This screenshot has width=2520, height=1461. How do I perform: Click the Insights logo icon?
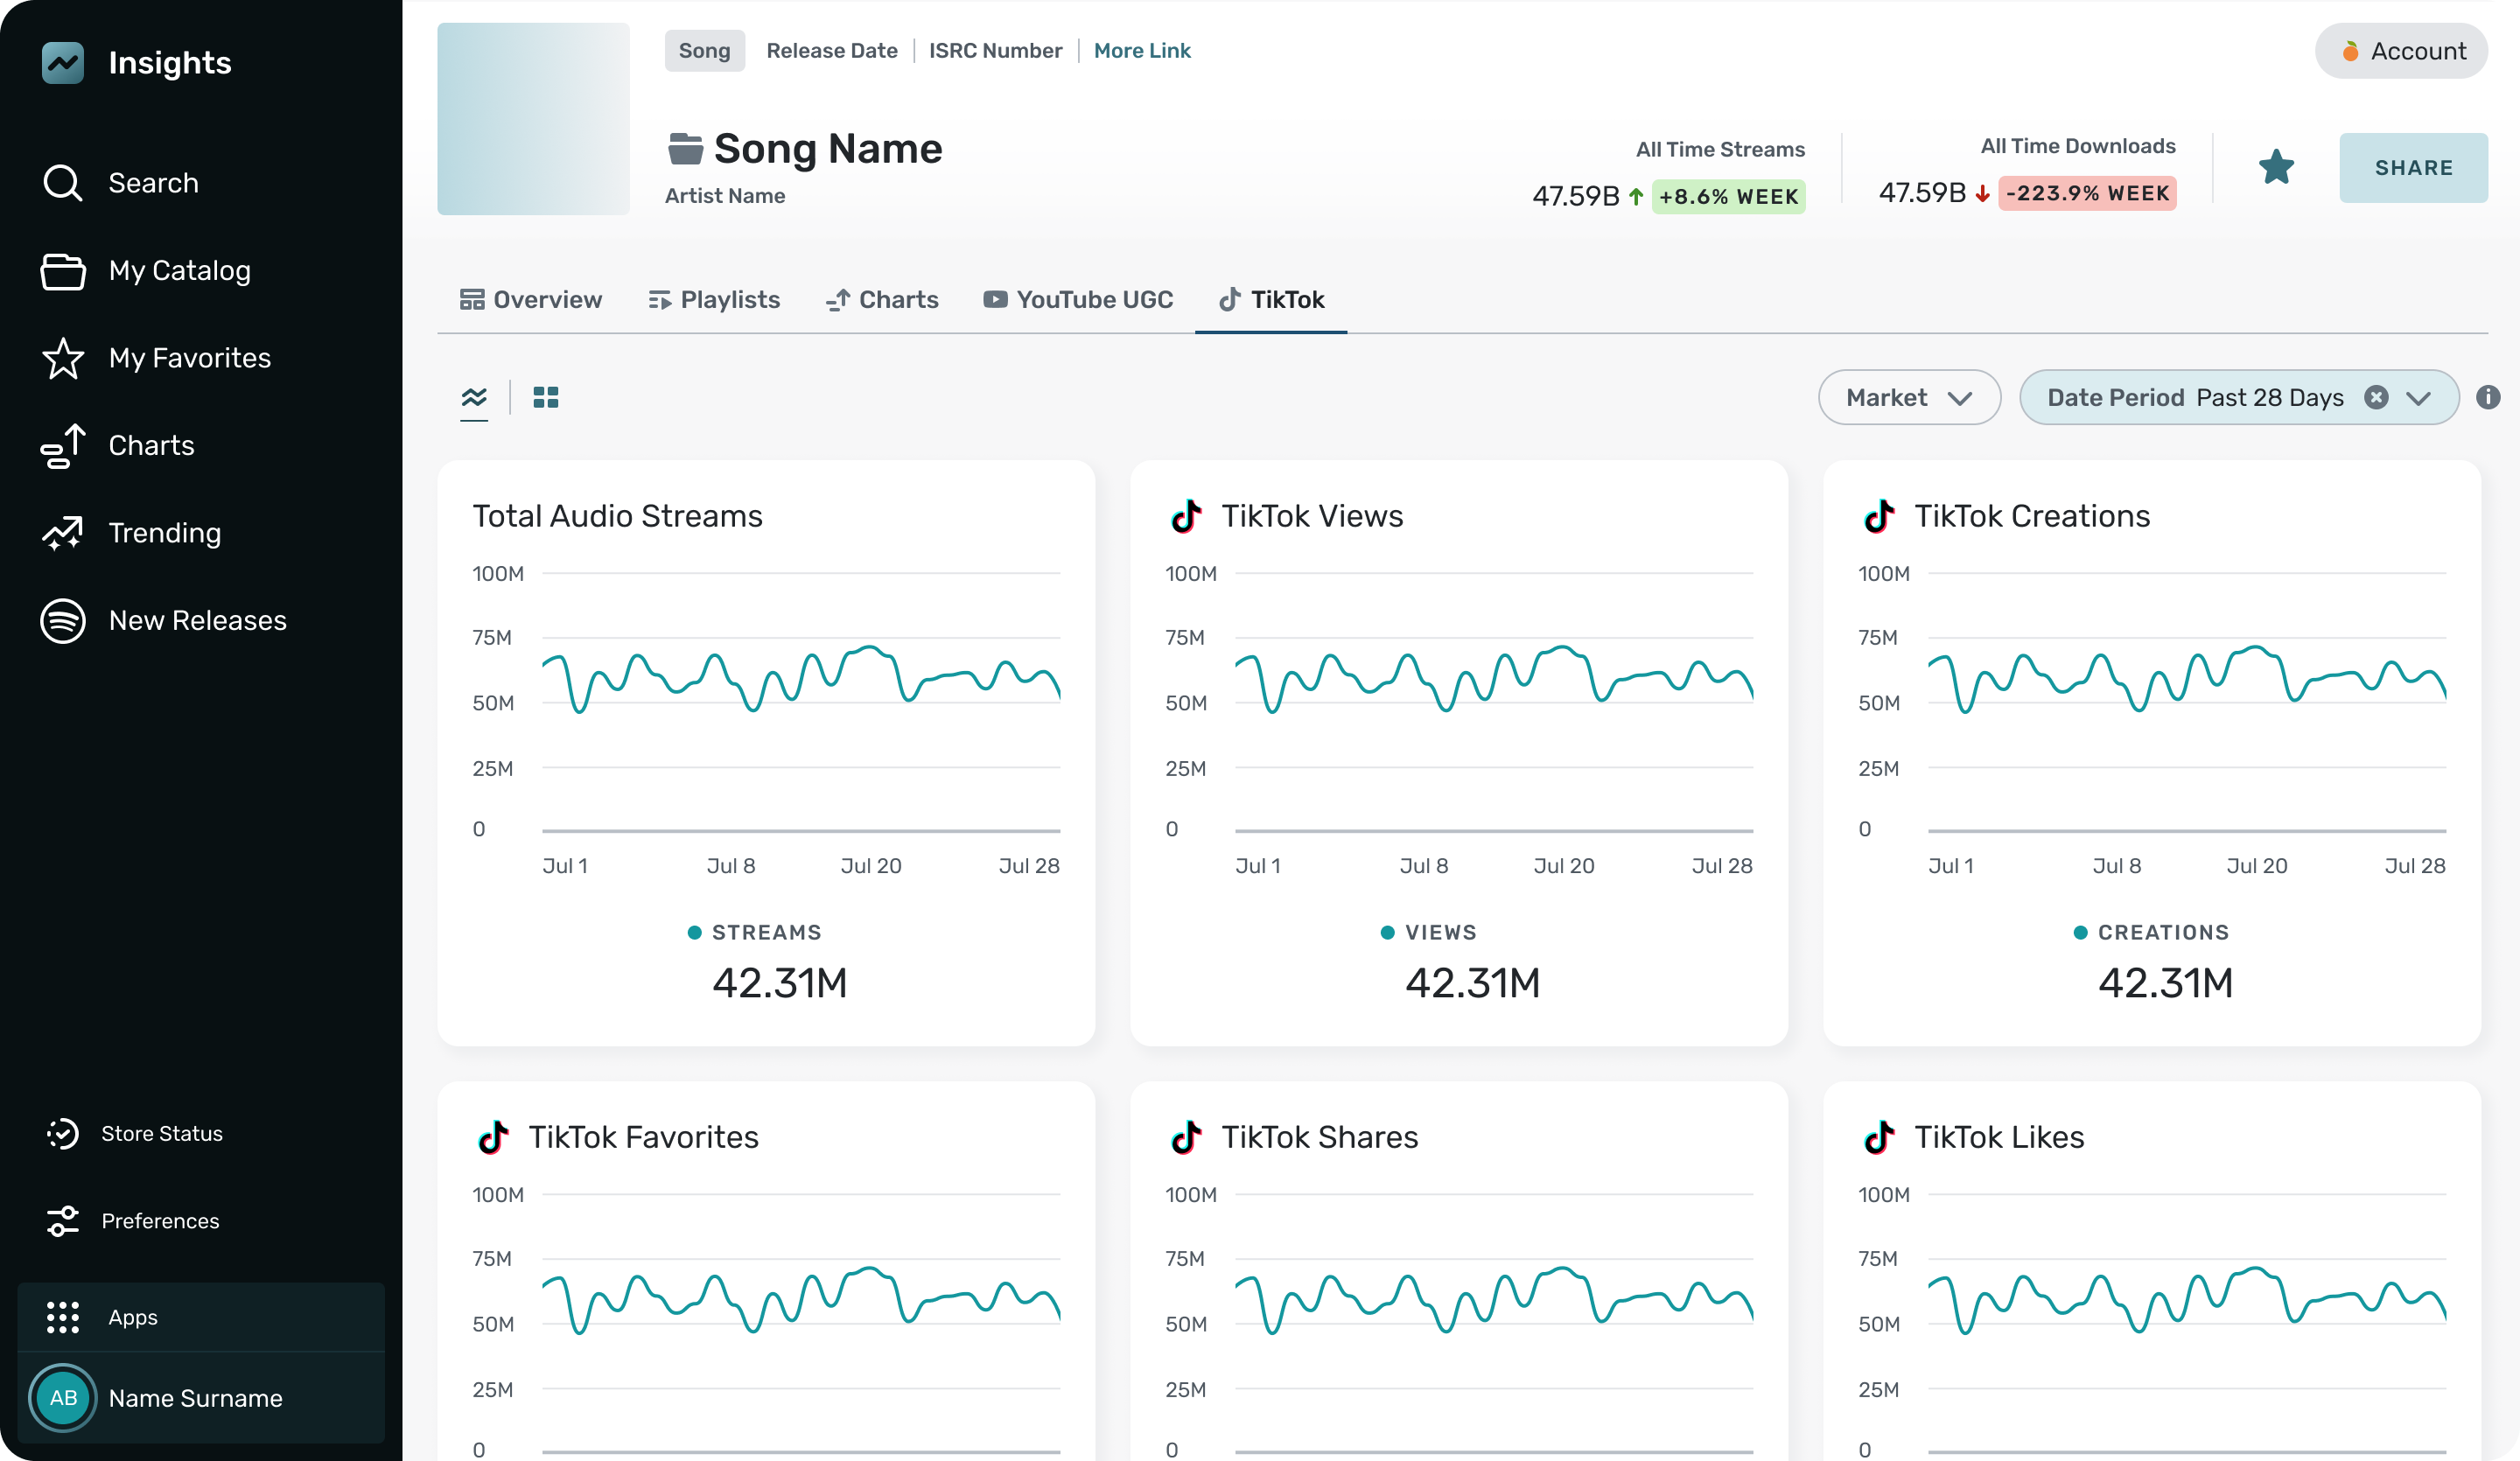(62, 63)
